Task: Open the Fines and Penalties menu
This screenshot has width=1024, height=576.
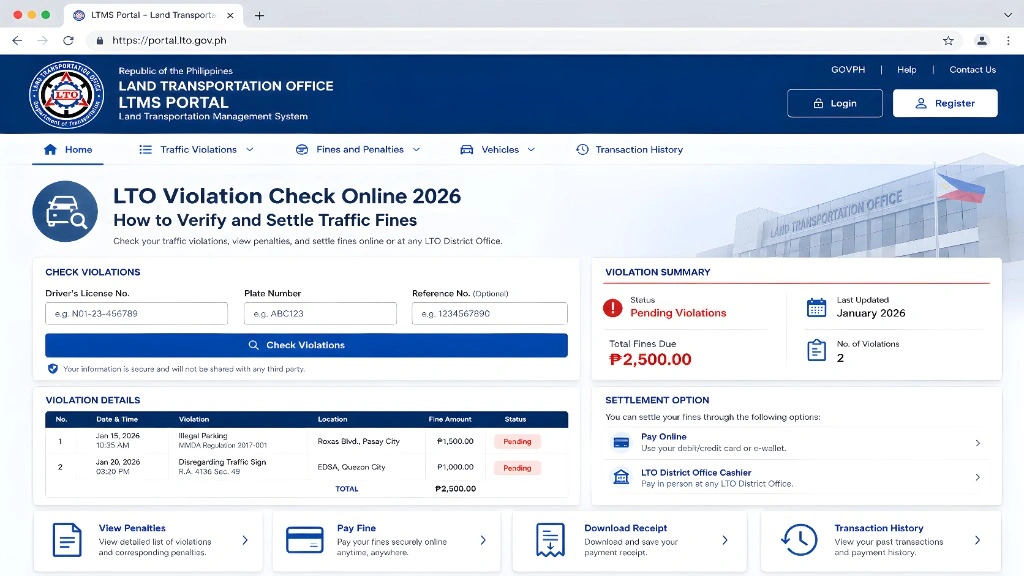Action: (358, 150)
